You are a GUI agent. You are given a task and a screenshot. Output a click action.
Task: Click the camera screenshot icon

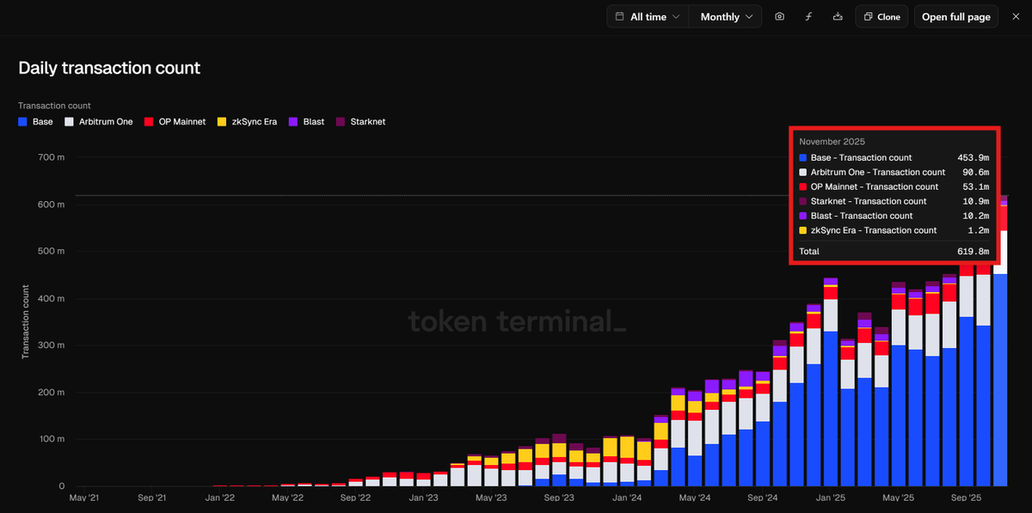(780, 17)
